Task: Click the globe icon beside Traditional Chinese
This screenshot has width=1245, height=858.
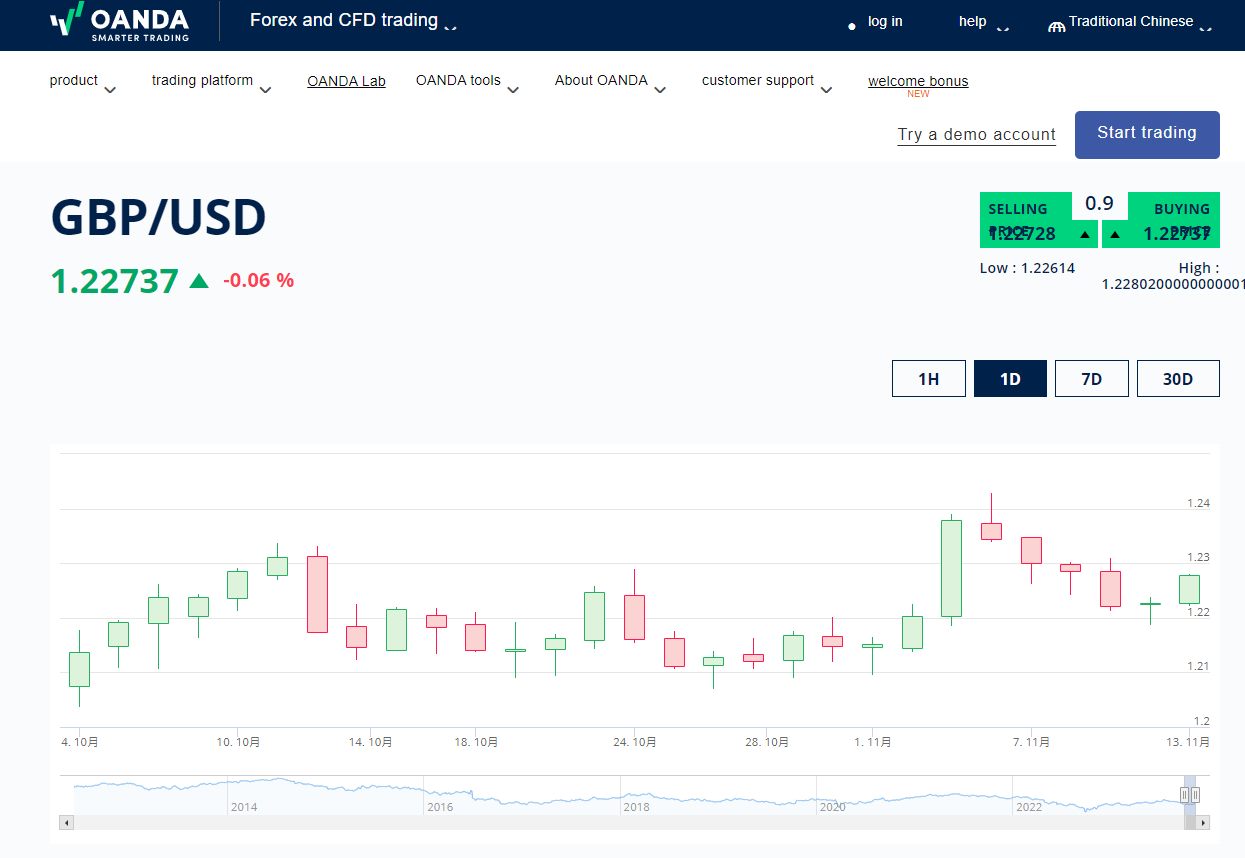Action: click(x=1055, y=21)
